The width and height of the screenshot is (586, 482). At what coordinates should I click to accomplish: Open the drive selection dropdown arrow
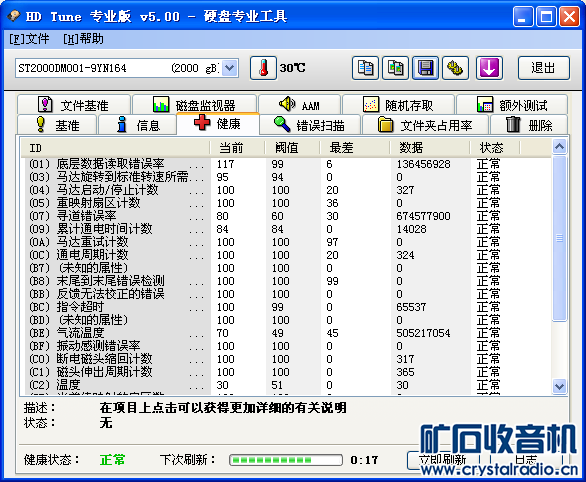(229, 68)
